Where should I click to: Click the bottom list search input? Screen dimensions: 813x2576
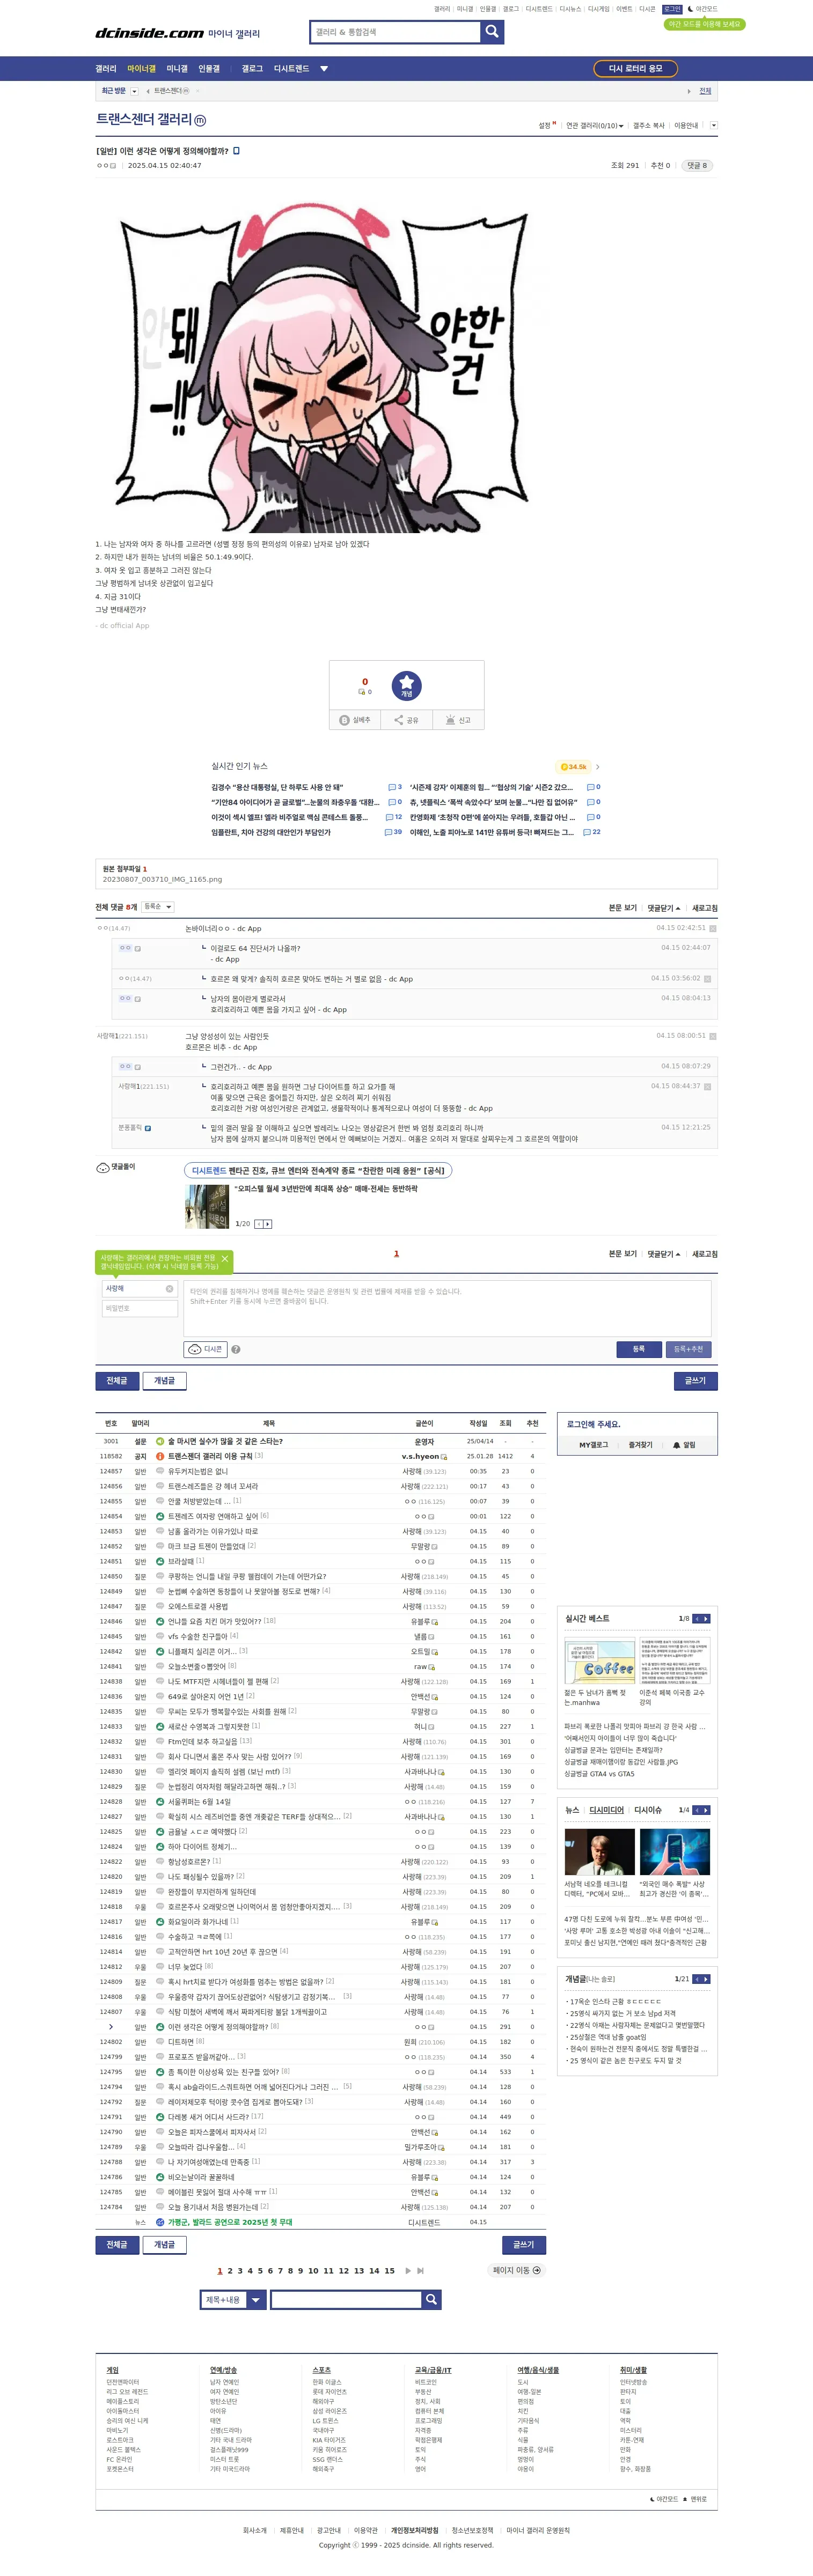[345, 2300]
